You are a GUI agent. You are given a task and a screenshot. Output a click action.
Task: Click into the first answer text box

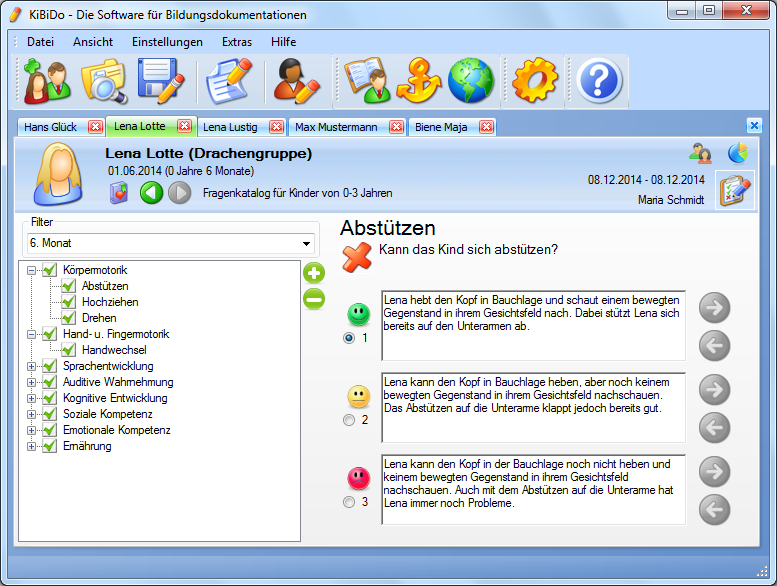click(x=532, y=325)
